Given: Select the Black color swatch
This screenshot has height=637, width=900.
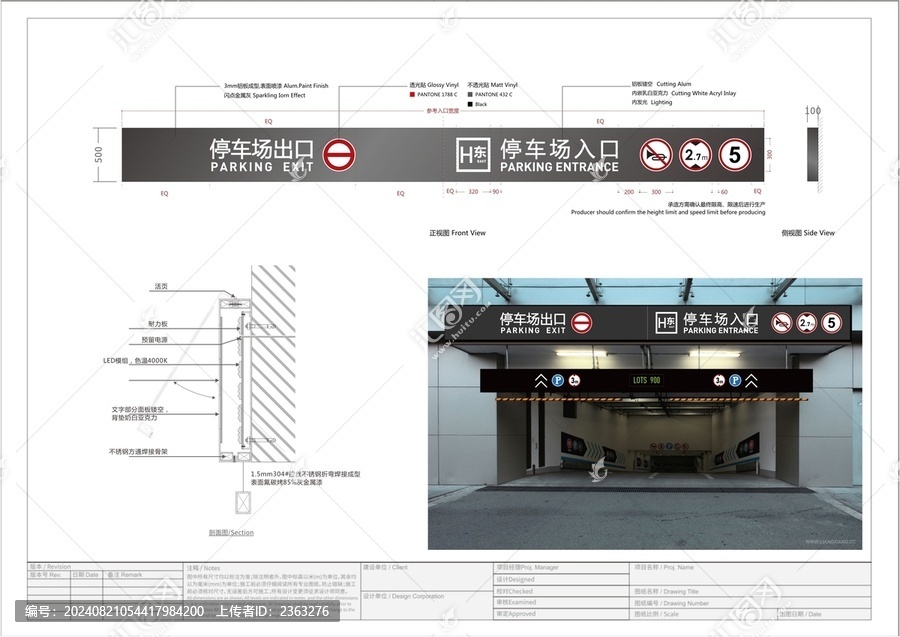Looking at the screenshot, I should coord(470,104).
